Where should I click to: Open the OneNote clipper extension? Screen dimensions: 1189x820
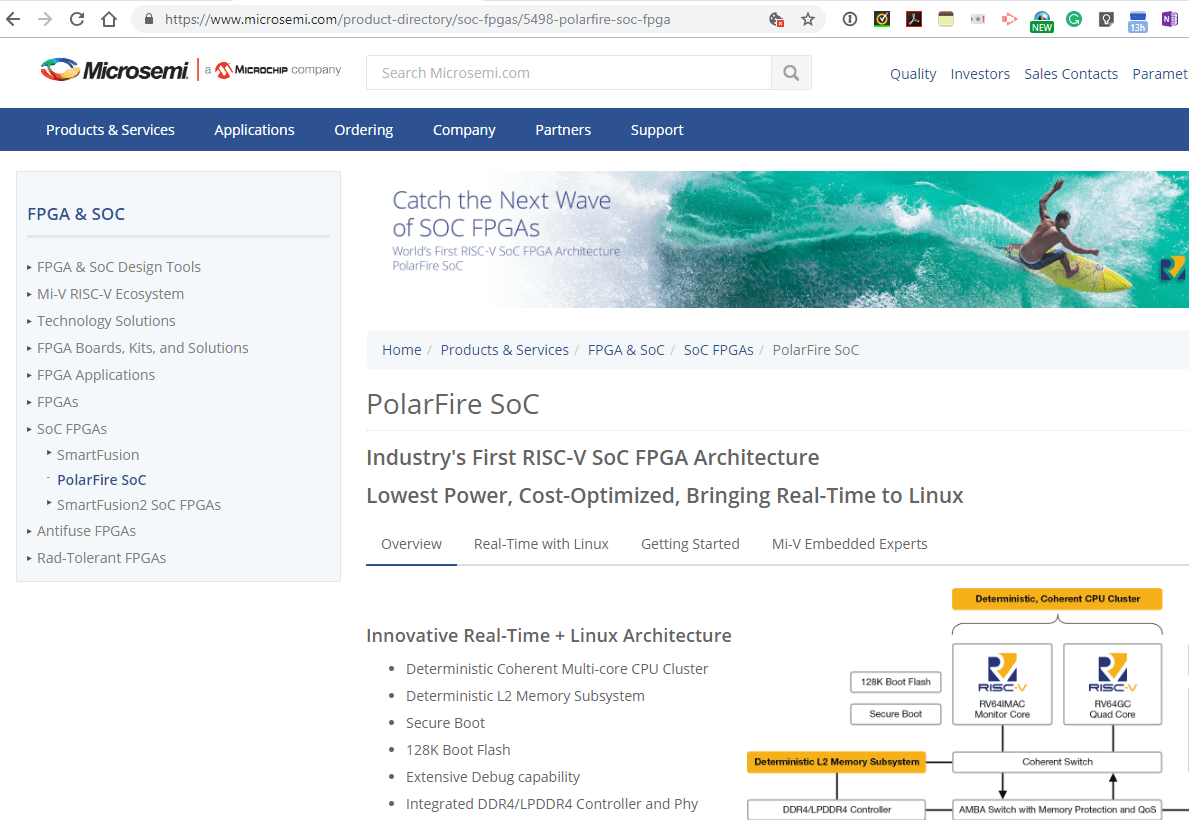point(1169,19)
